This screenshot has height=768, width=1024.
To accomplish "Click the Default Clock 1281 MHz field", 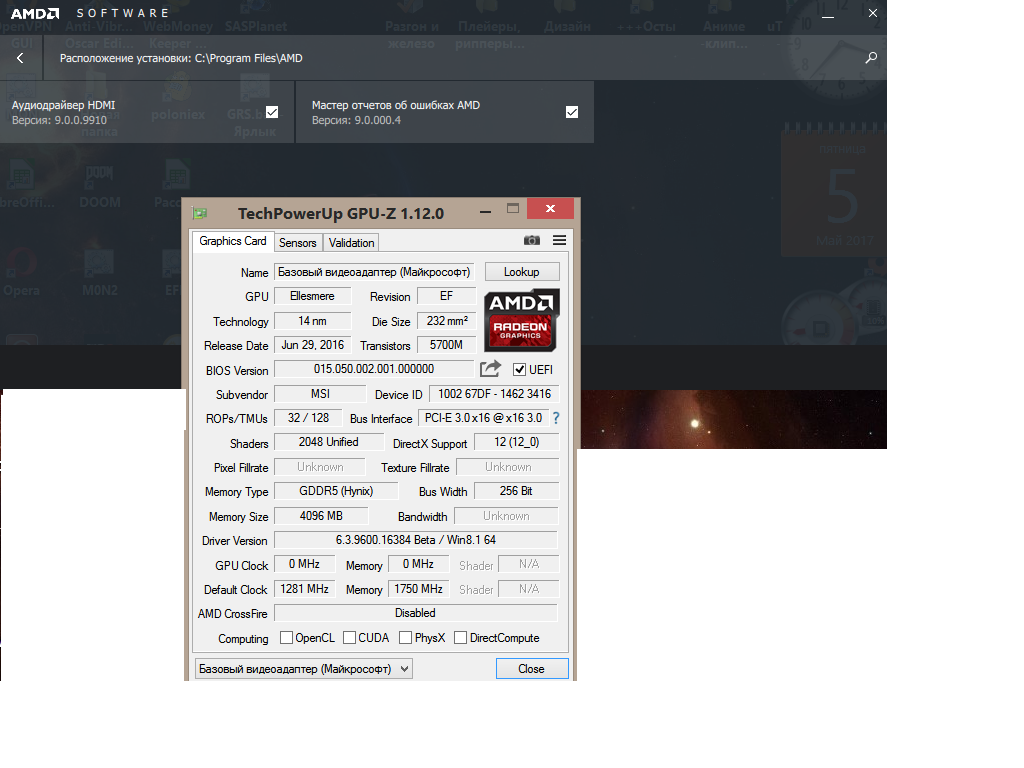I will pos(304,588).
